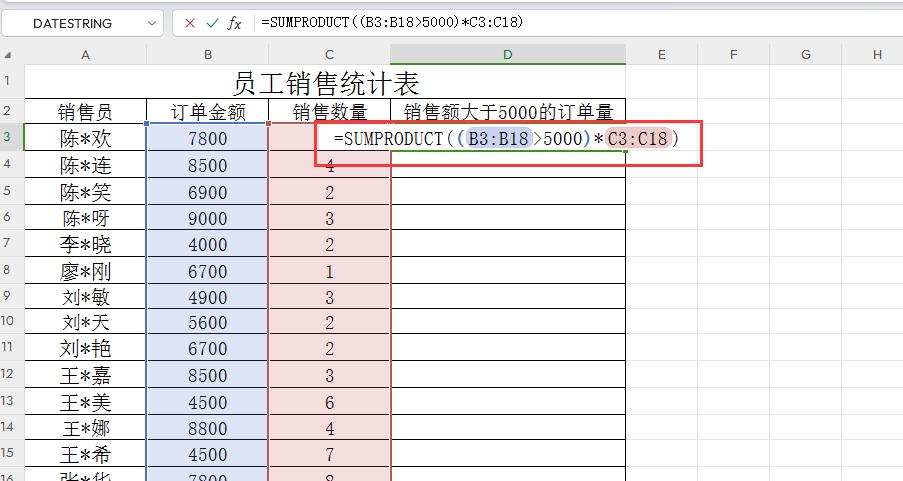903x481 pixels.
Task: Click the cell containing 廖*刚
Action: (x=85, y=271)
